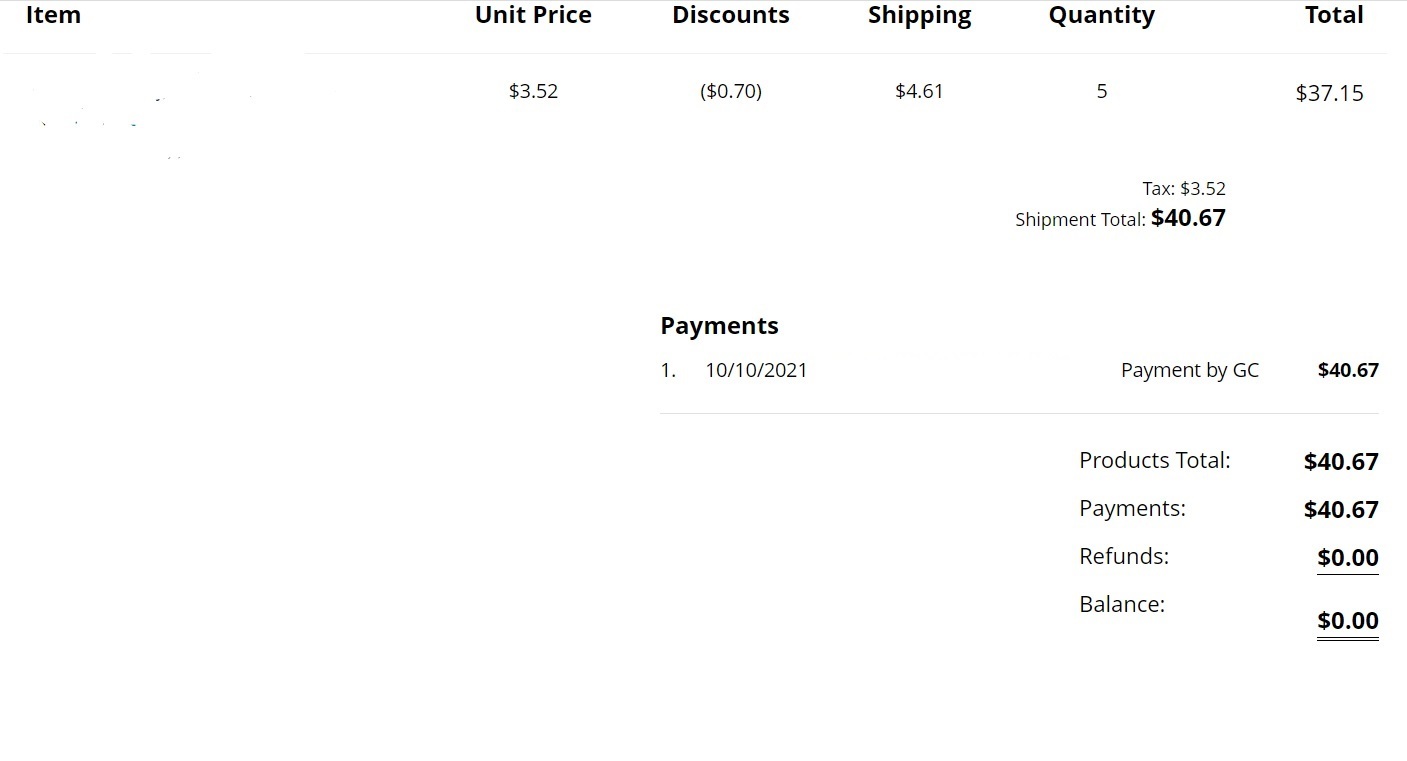This screenshot has height=761, width=1407.
Task: Click the Refunds label
Action: (x=1123, y=556)
